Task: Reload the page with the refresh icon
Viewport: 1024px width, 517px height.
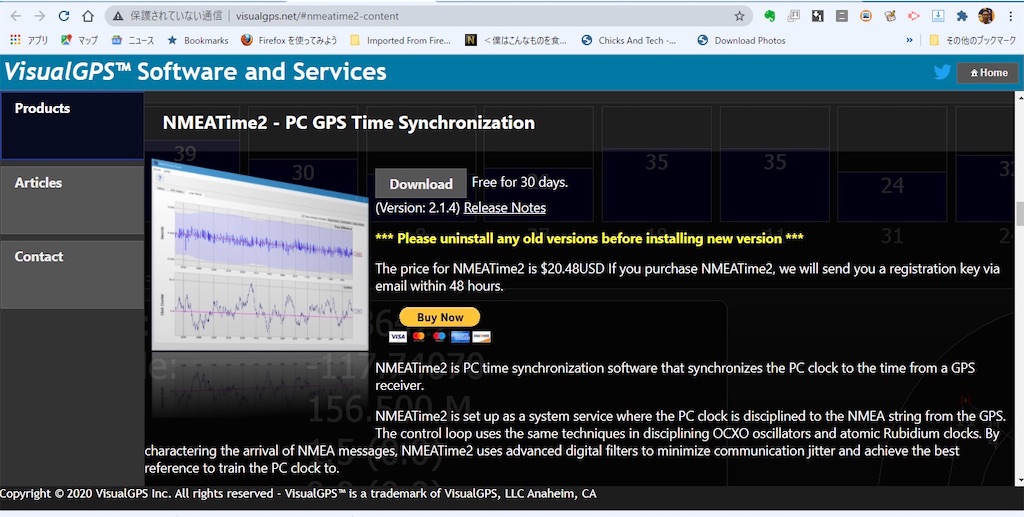Action: point(64,16)
